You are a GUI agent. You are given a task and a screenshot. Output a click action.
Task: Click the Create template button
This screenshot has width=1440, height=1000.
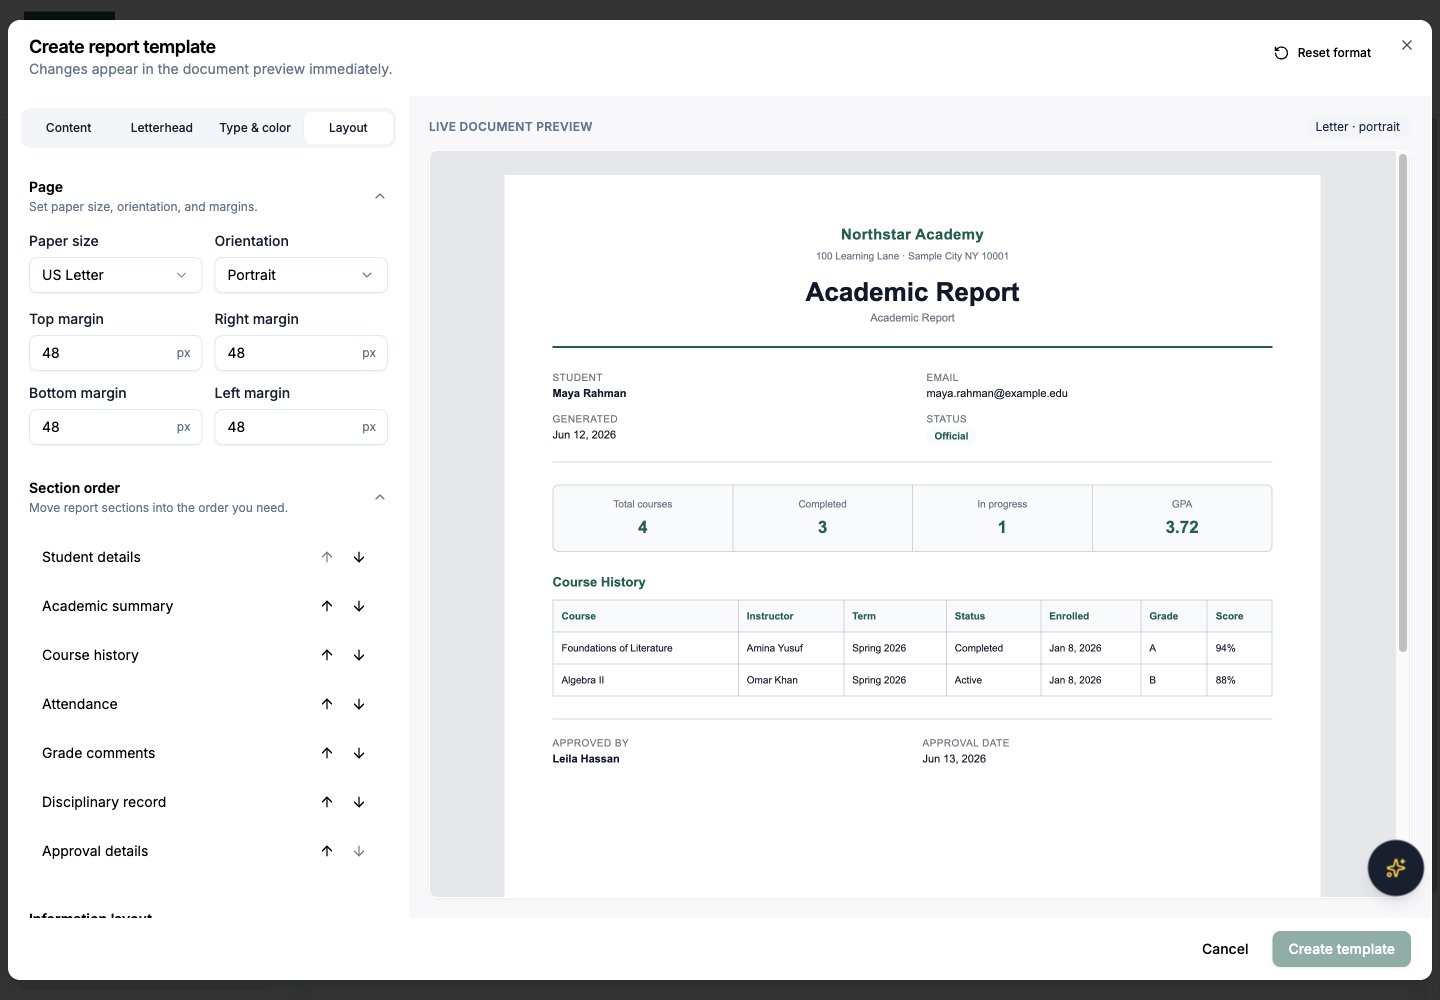point(1341,949)
